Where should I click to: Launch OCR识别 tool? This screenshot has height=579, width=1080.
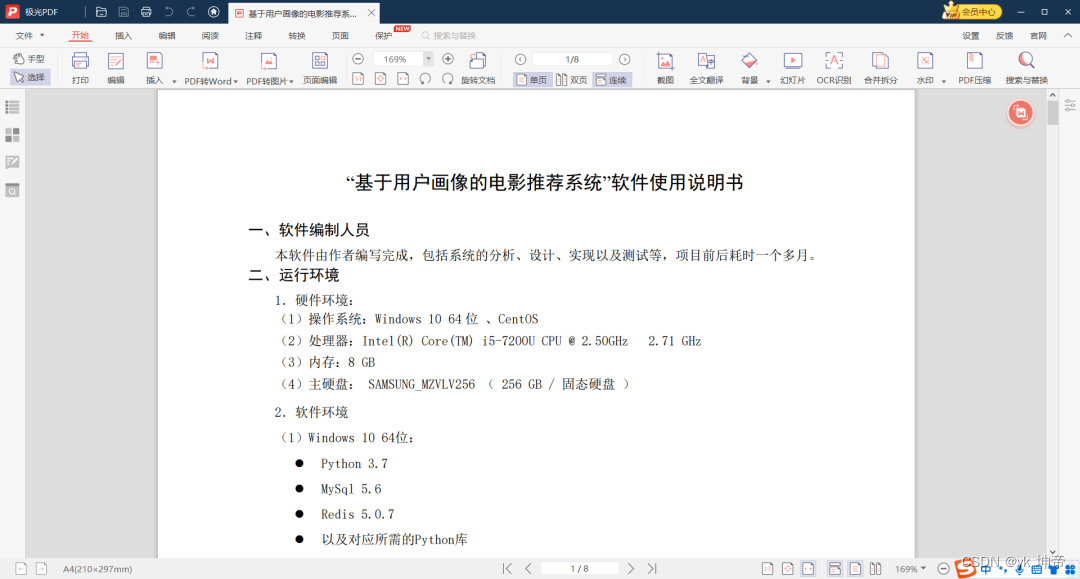(x=833, y=68)
